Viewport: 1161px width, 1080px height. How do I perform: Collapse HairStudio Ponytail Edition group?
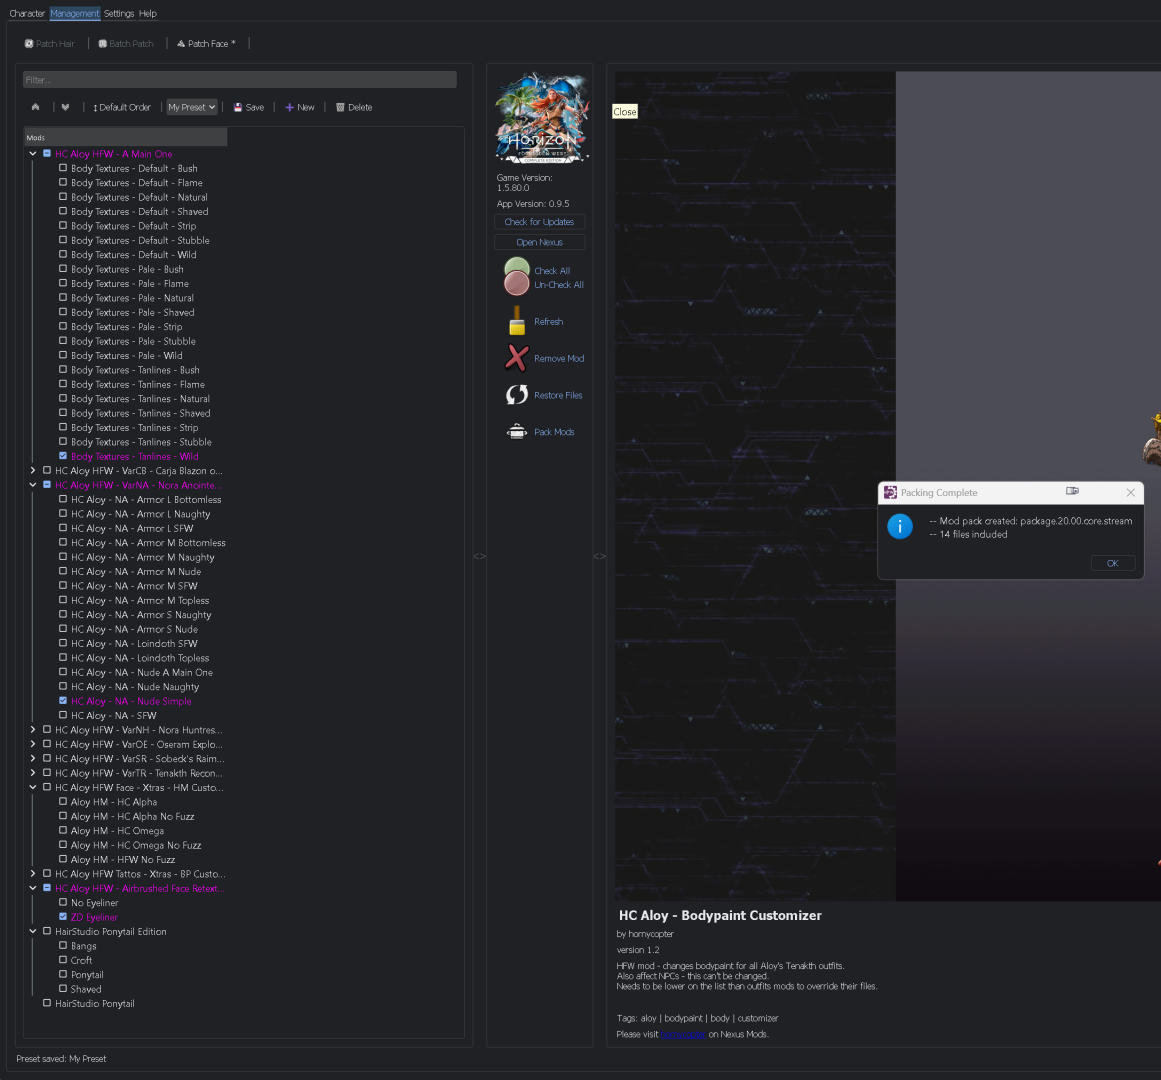pyautogui.click(x=33, y=931)
